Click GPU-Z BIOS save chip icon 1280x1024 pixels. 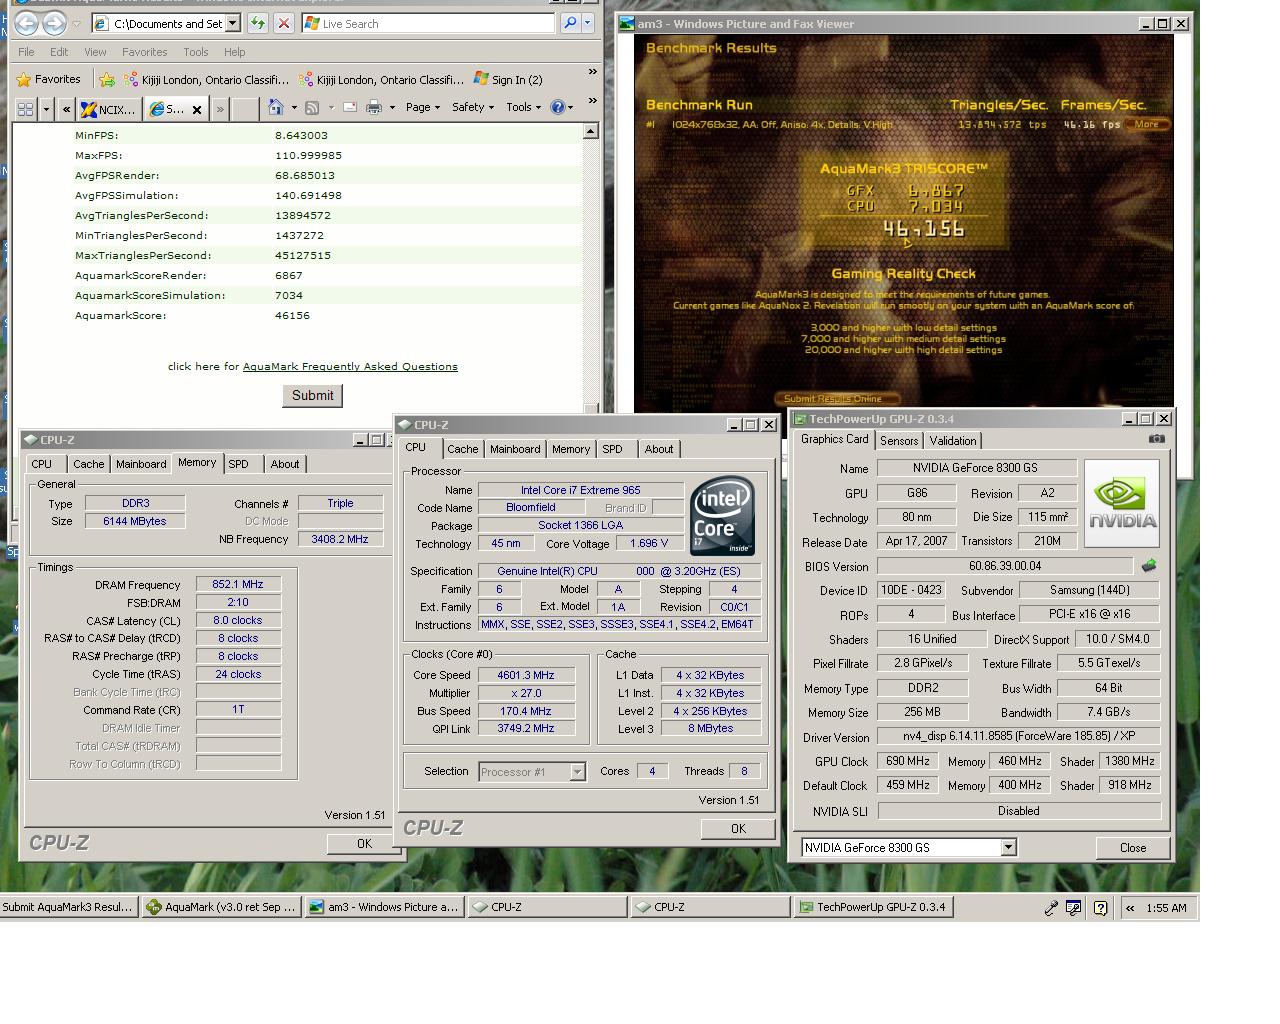click(x=1149, y=565)
